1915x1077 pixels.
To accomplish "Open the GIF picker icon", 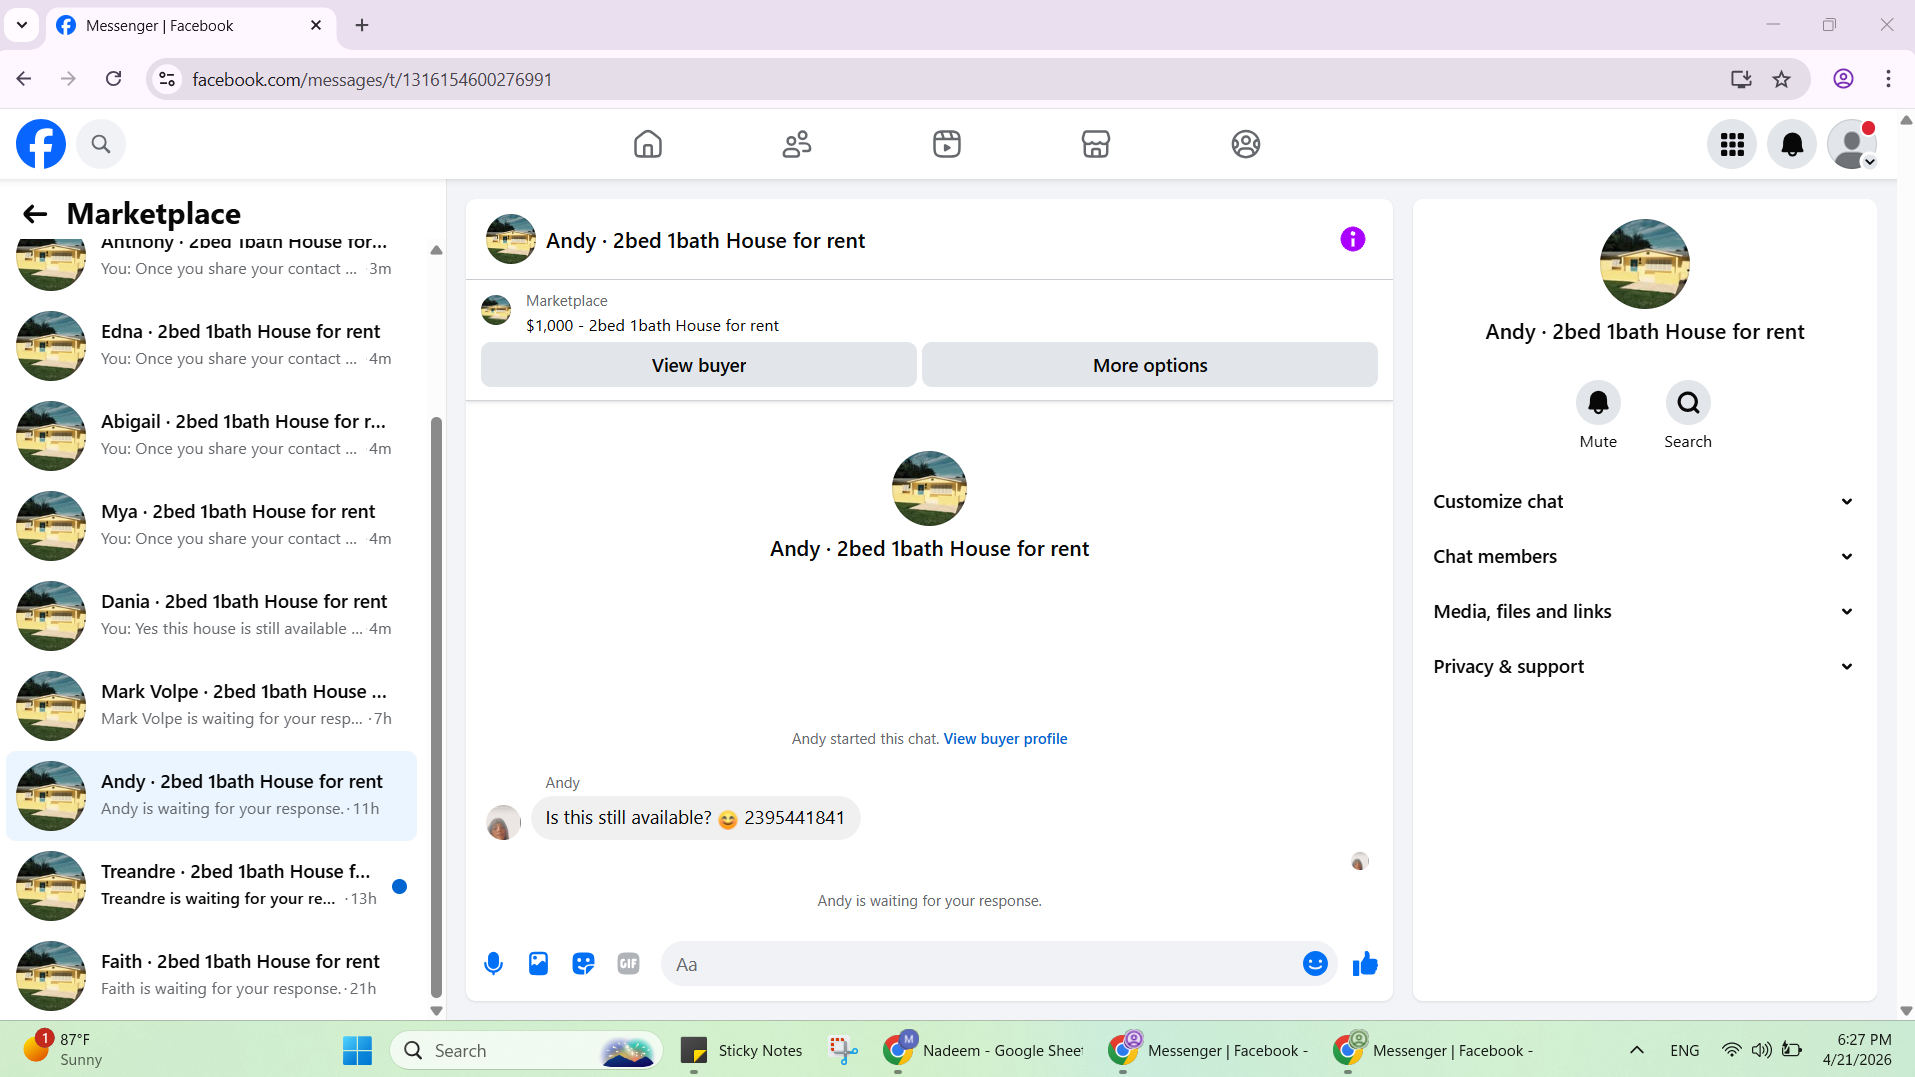I will (x=628, y=964).
